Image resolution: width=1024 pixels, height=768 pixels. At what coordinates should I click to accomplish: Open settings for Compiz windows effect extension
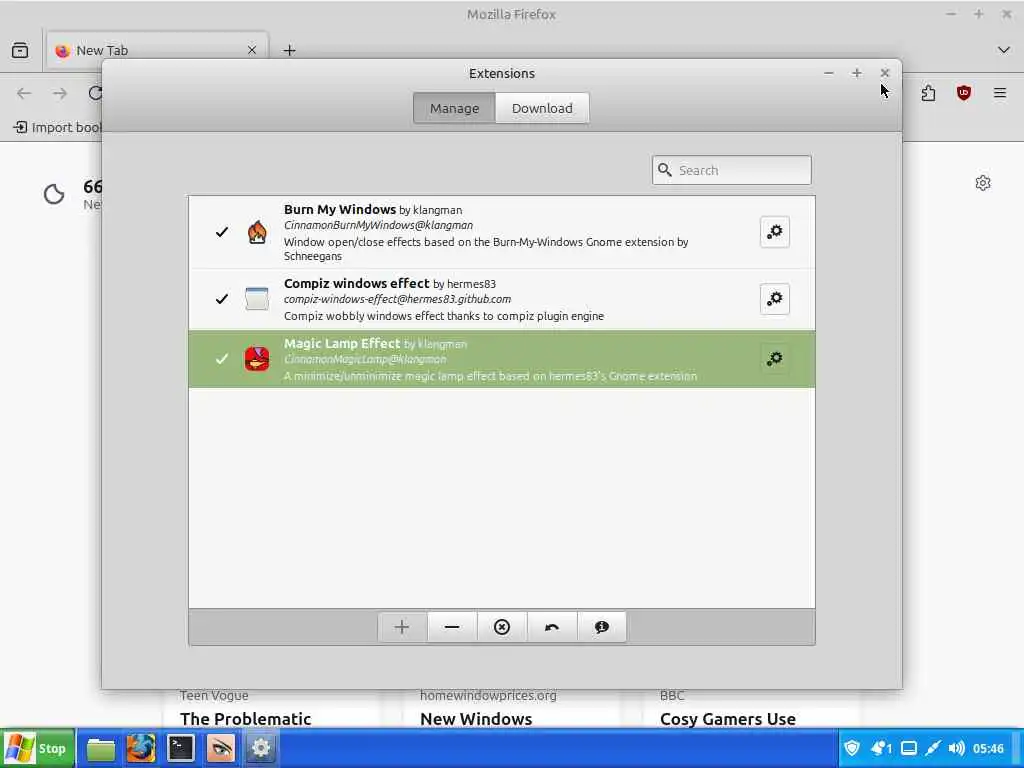[775, 299]
